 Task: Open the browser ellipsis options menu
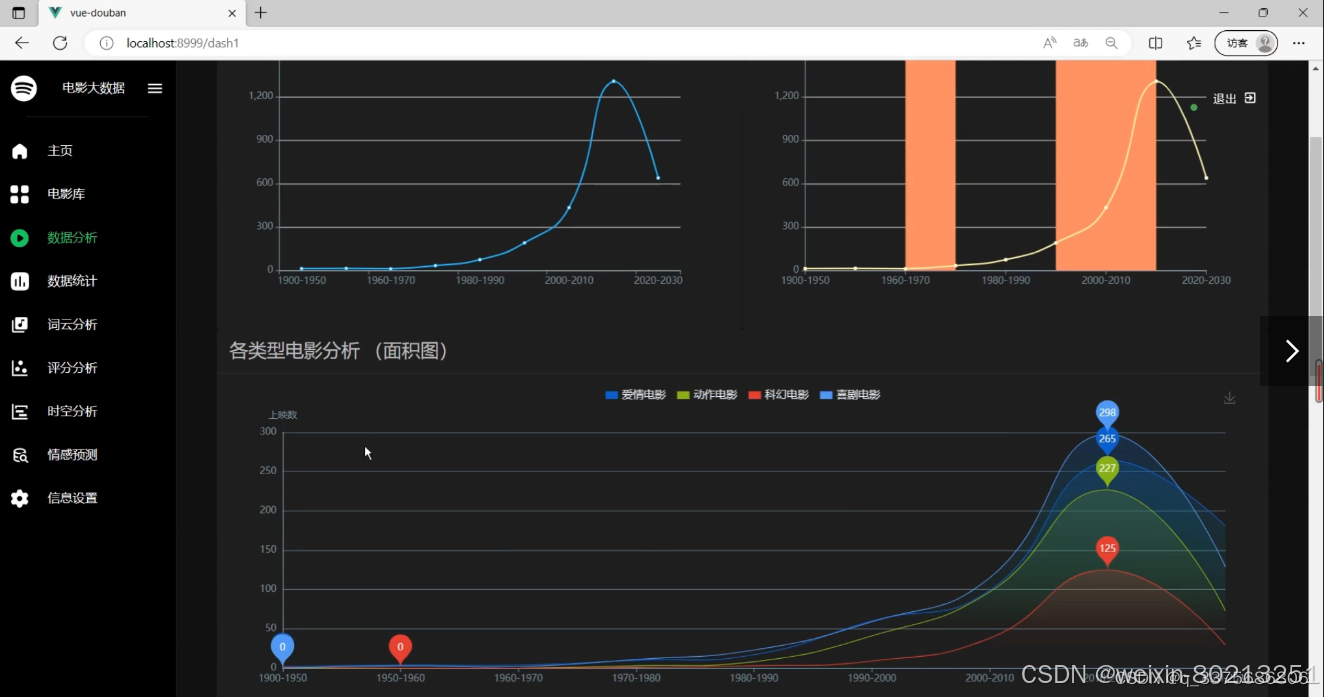pos(1299,43)
